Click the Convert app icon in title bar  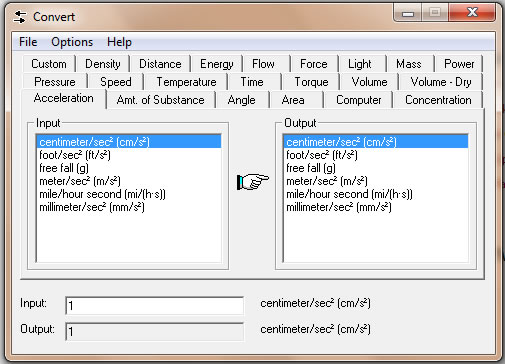click(x=20, y=17)
